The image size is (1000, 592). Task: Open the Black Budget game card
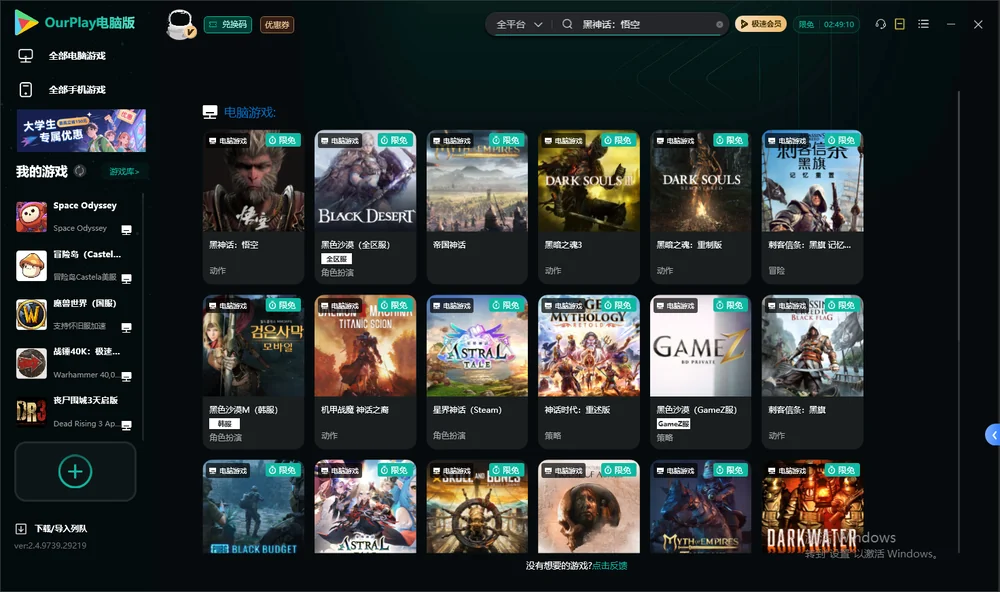[253, 507]
